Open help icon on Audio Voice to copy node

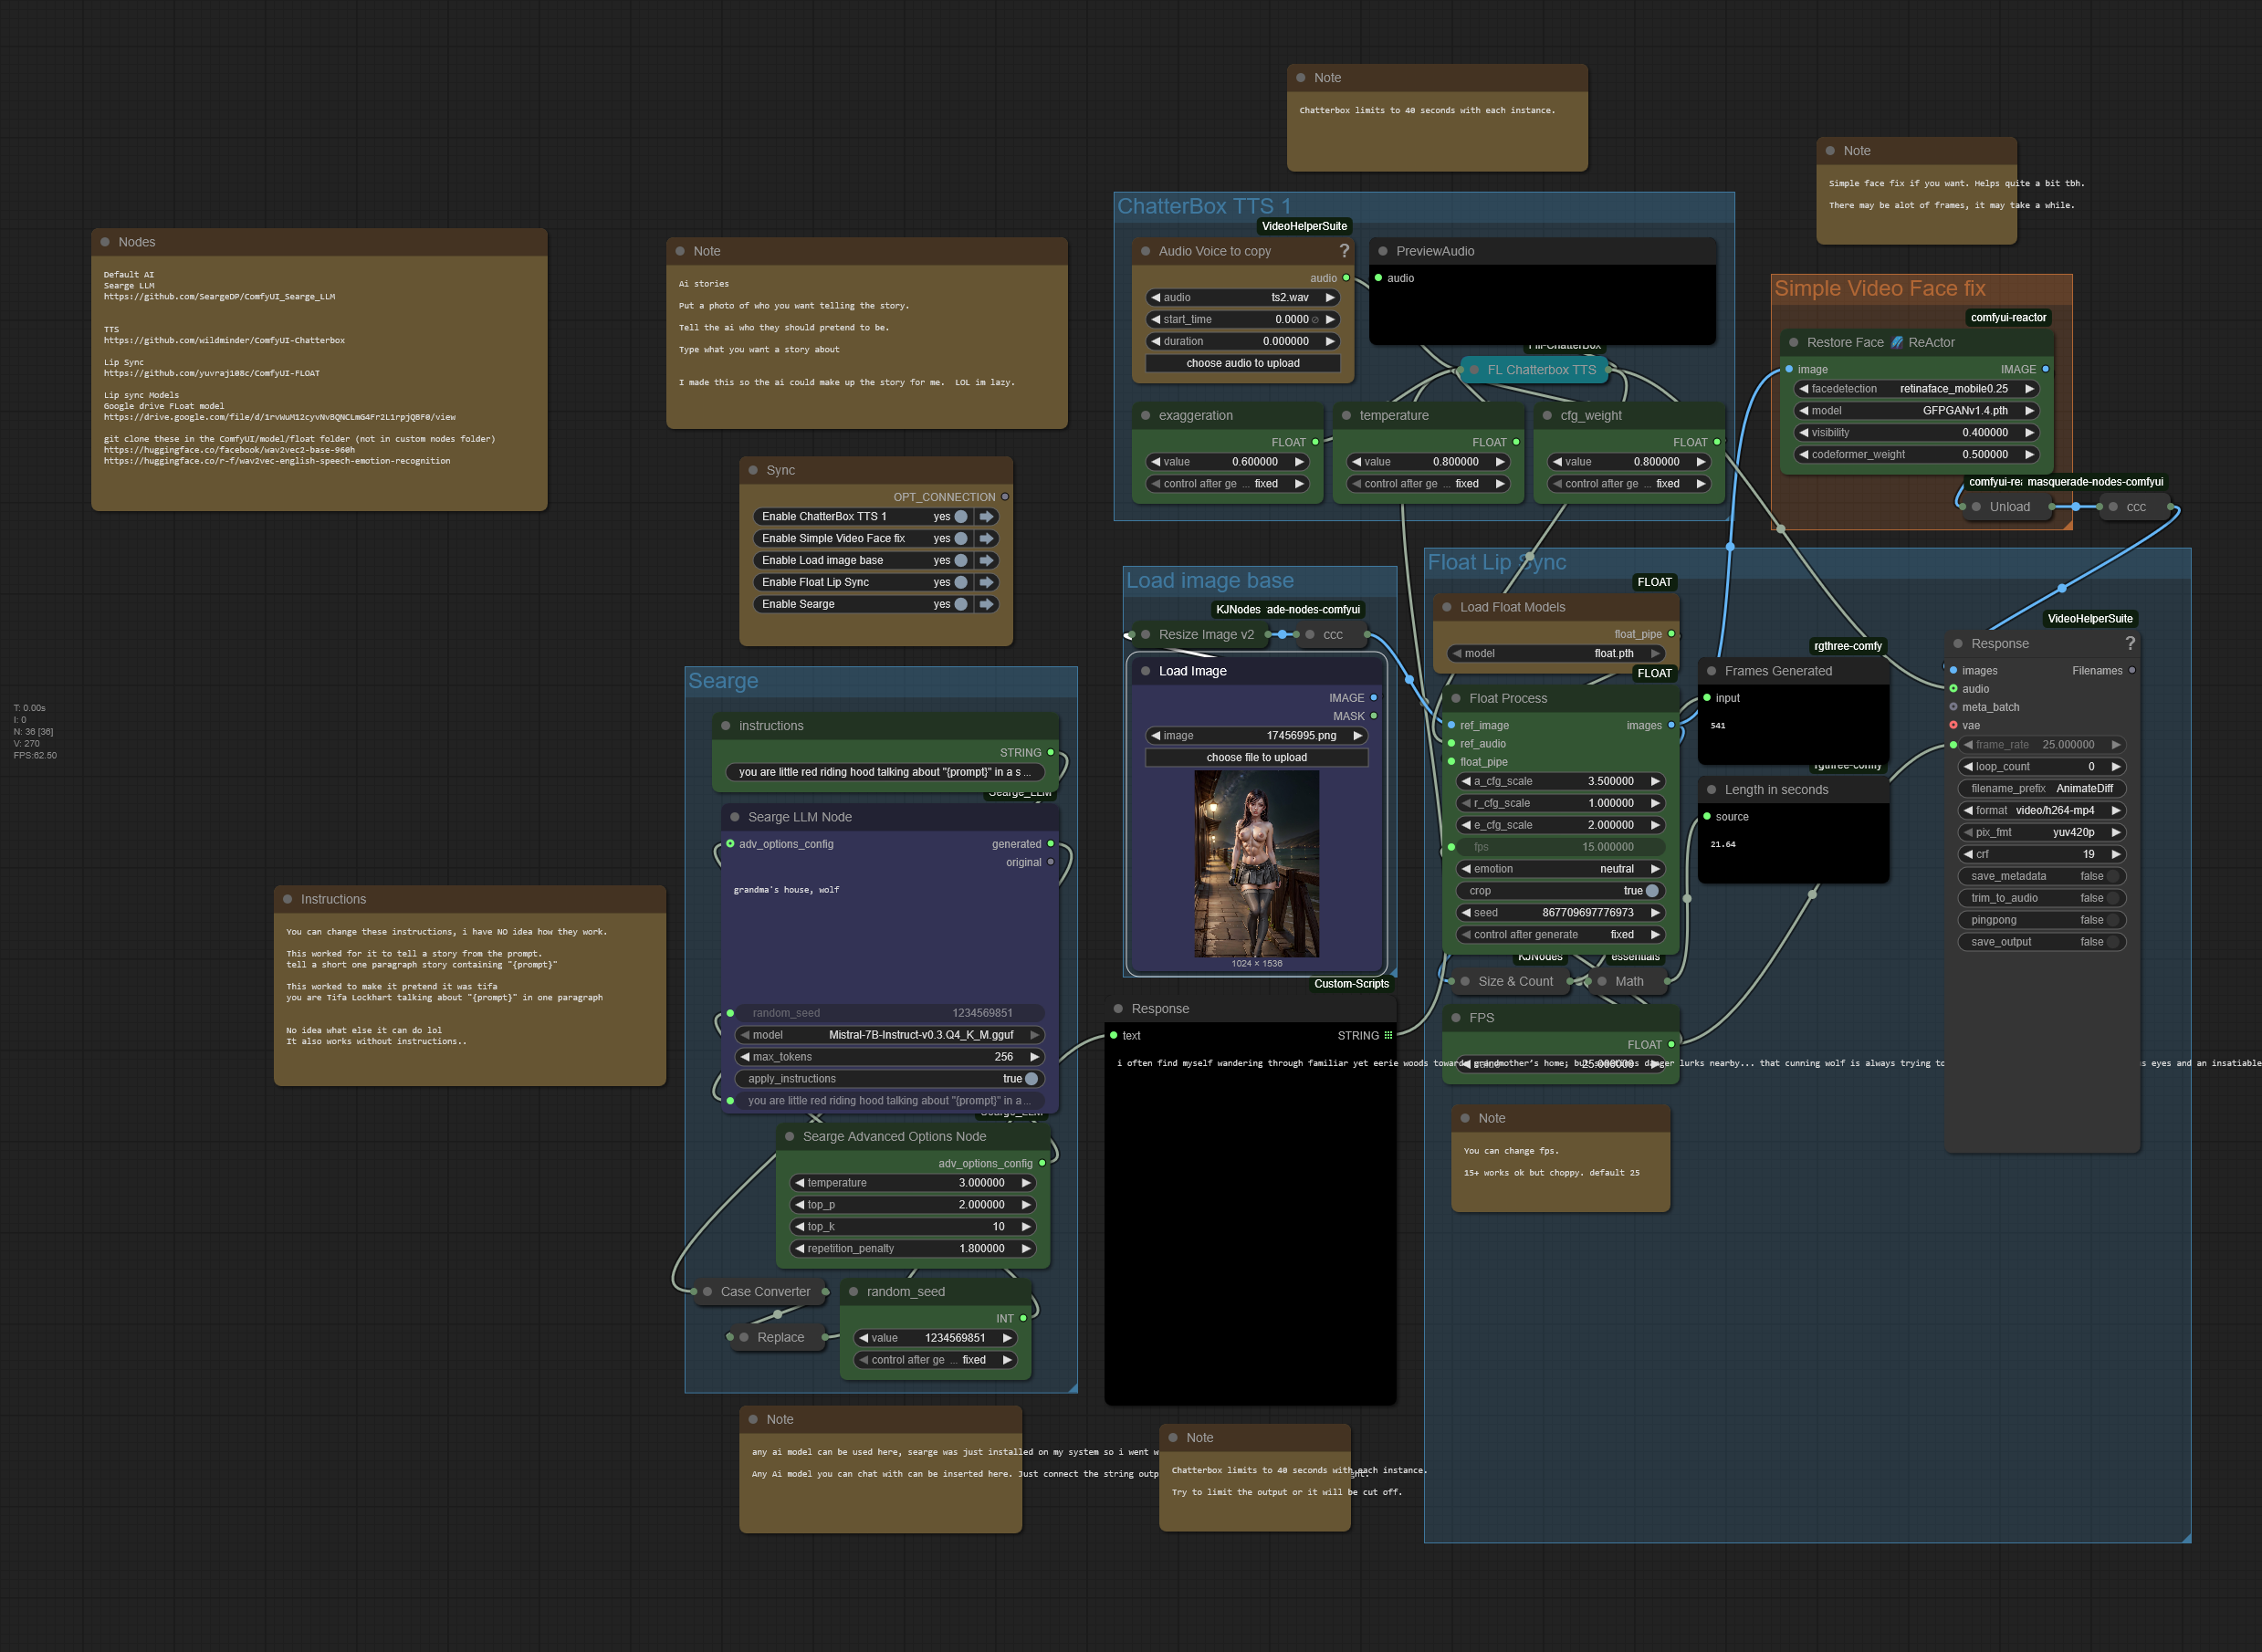point(1344,251)
